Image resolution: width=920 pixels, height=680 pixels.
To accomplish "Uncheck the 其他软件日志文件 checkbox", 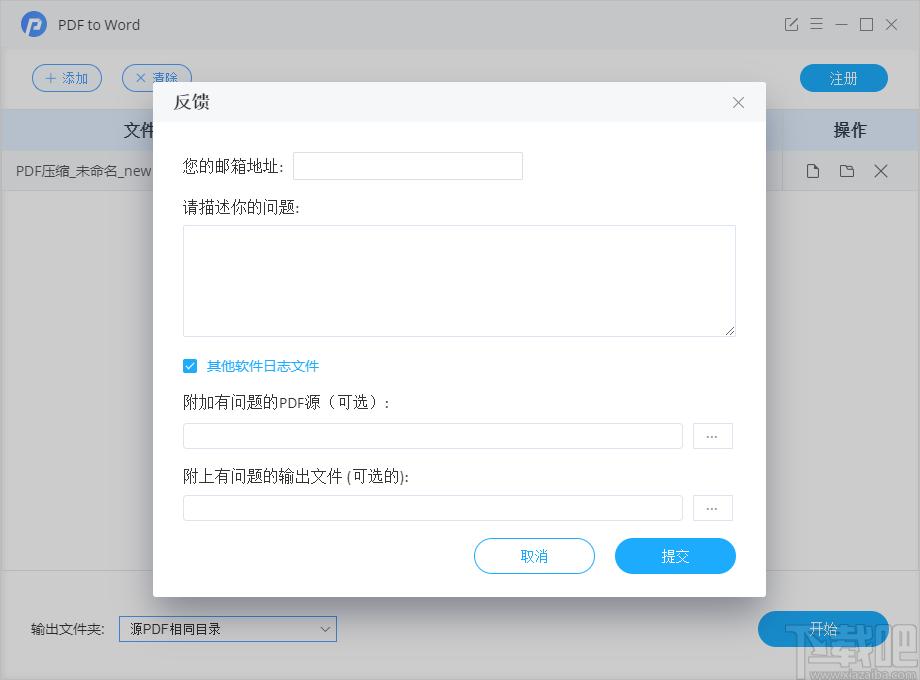I will [190, 366].
